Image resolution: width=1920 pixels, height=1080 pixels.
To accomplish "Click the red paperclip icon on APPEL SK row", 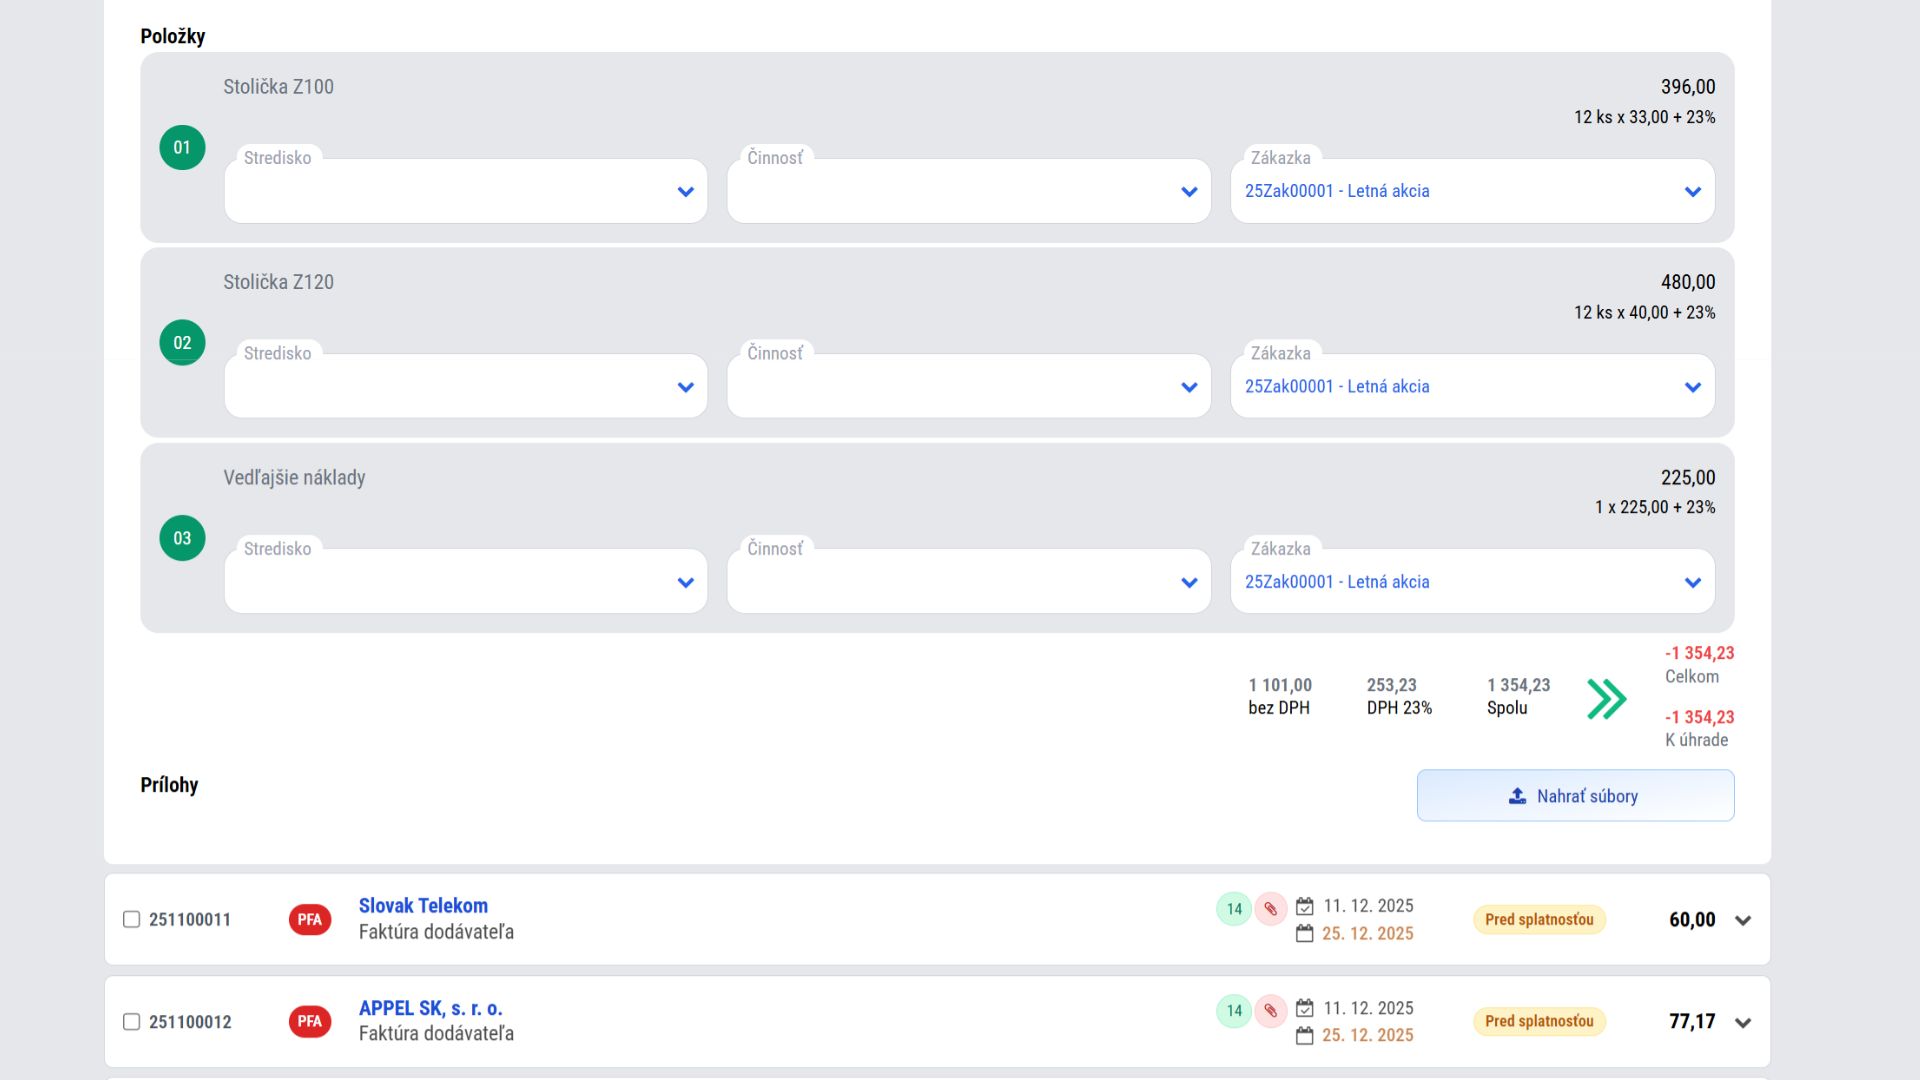I will tap(1270, 1011).
